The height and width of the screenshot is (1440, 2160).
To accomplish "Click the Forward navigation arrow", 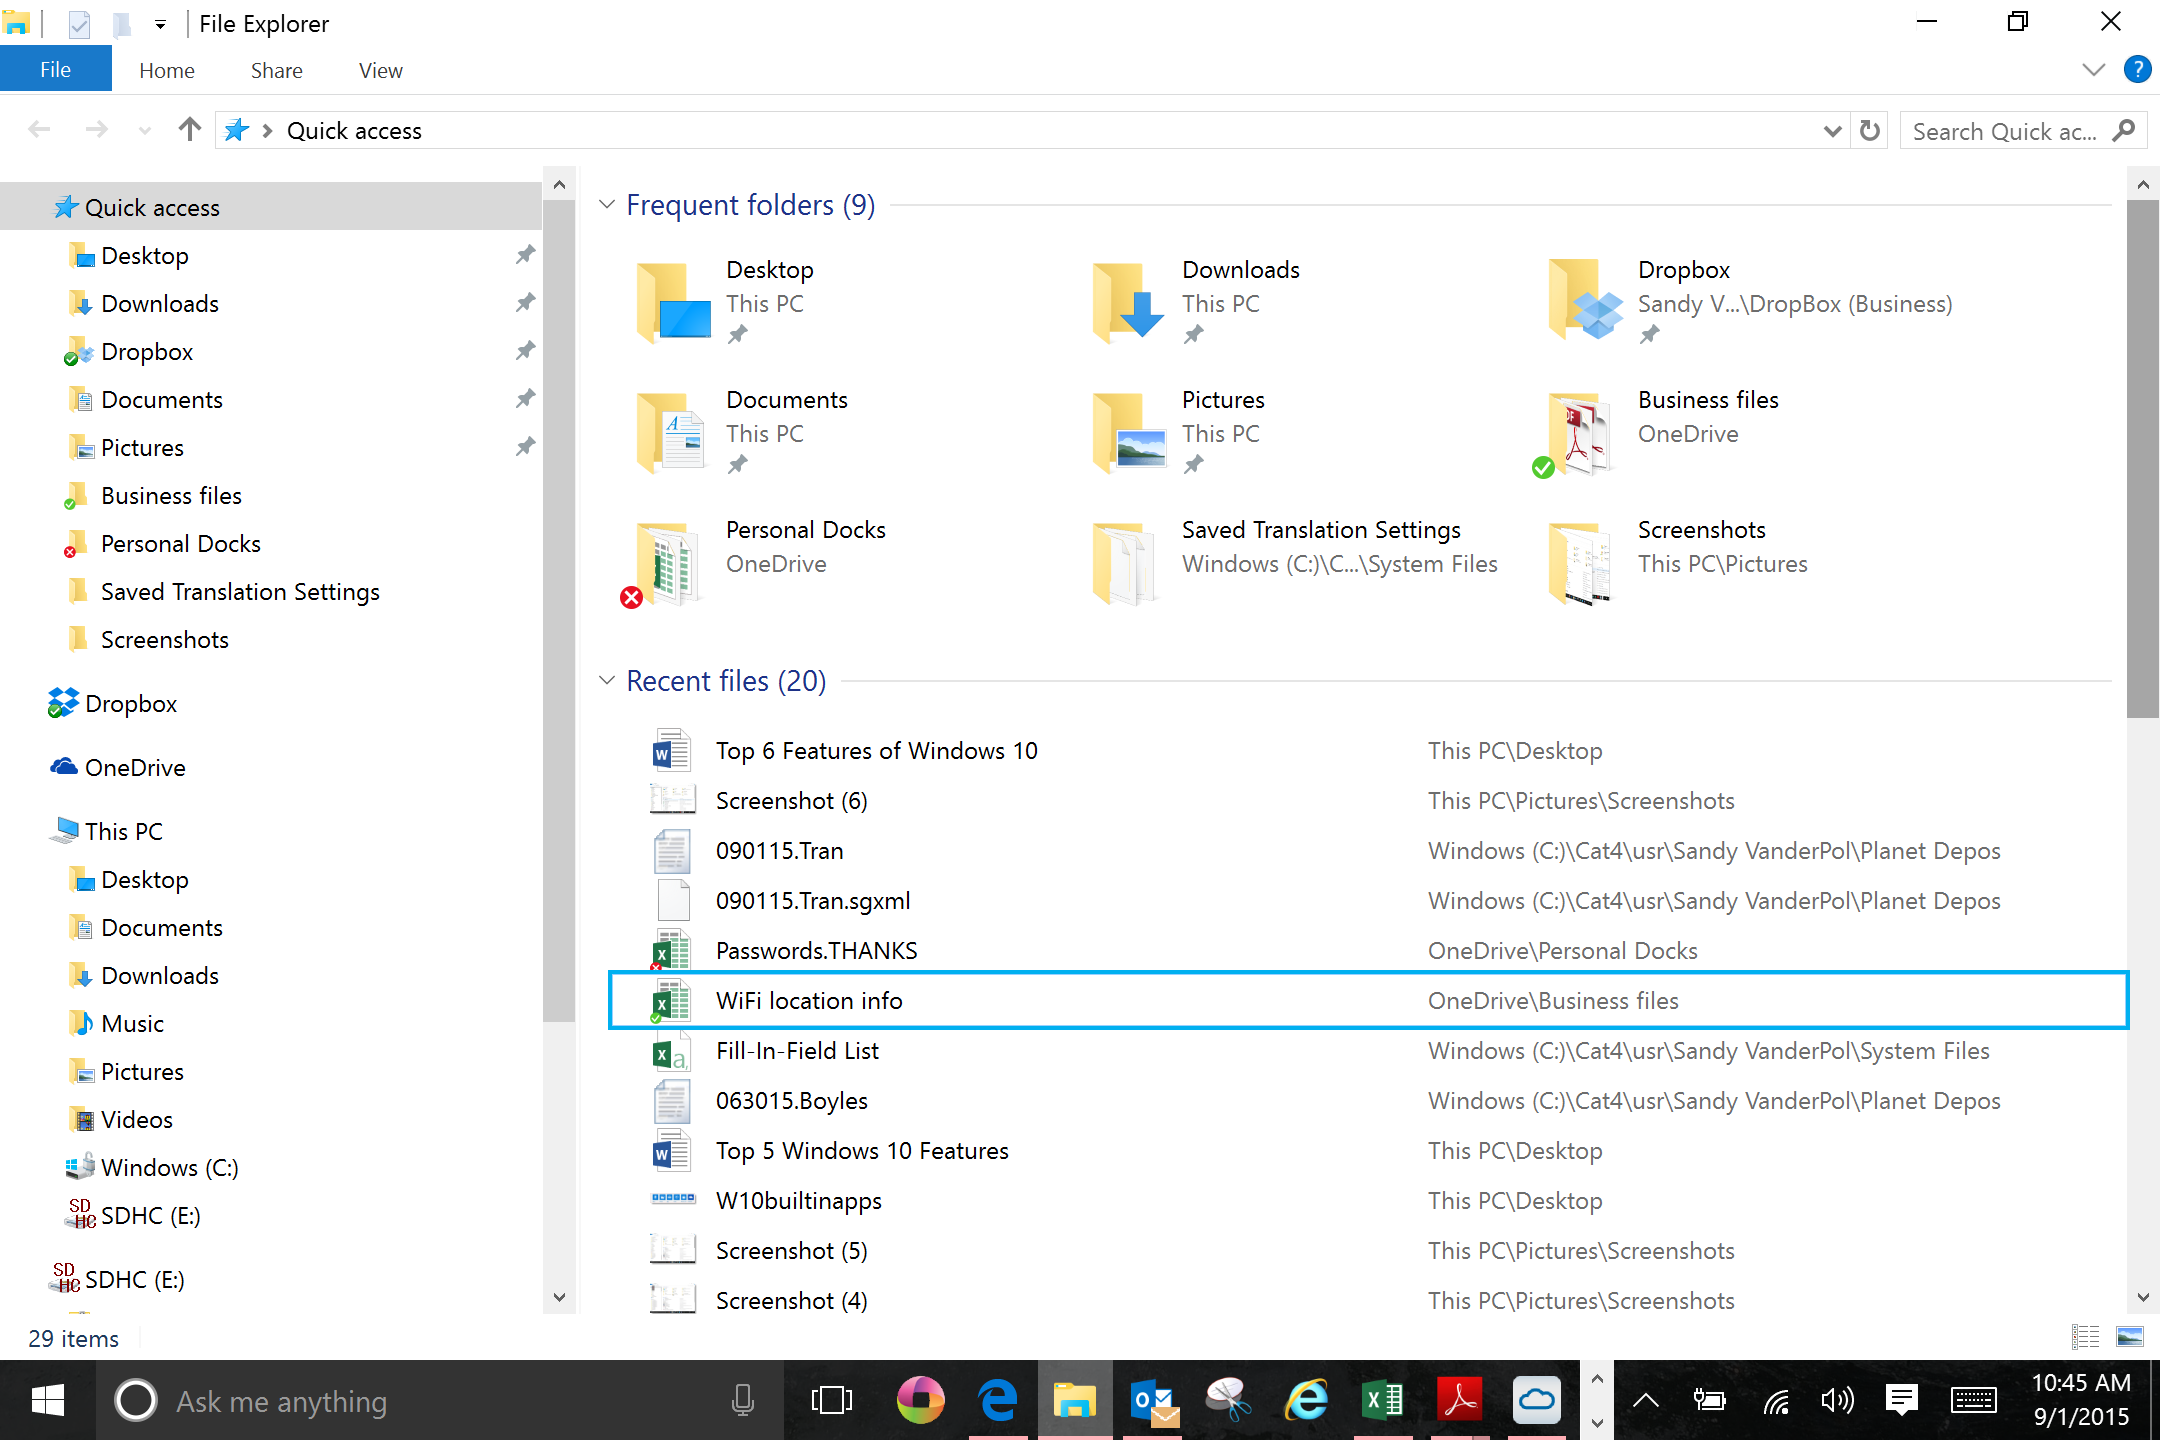I will pos(97,130).
